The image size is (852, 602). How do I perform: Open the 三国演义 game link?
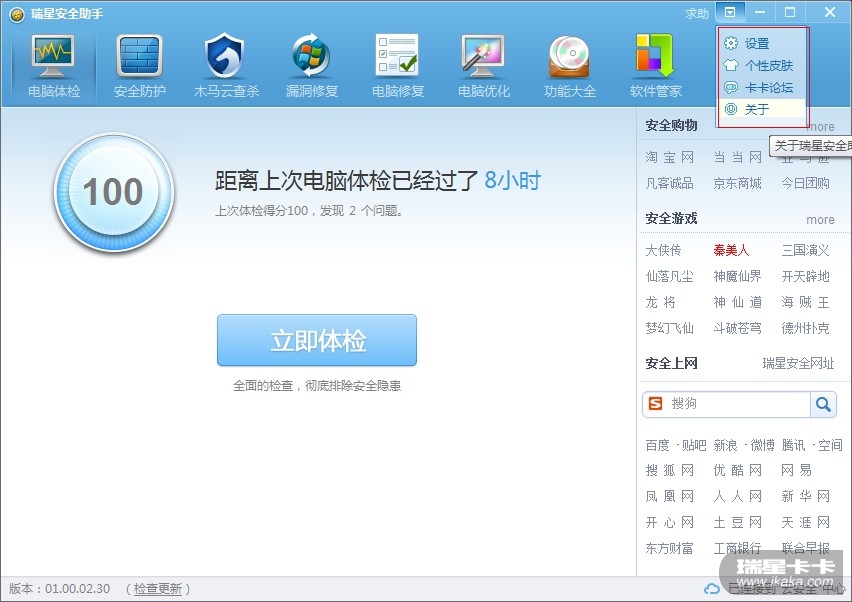coord(805,250)
